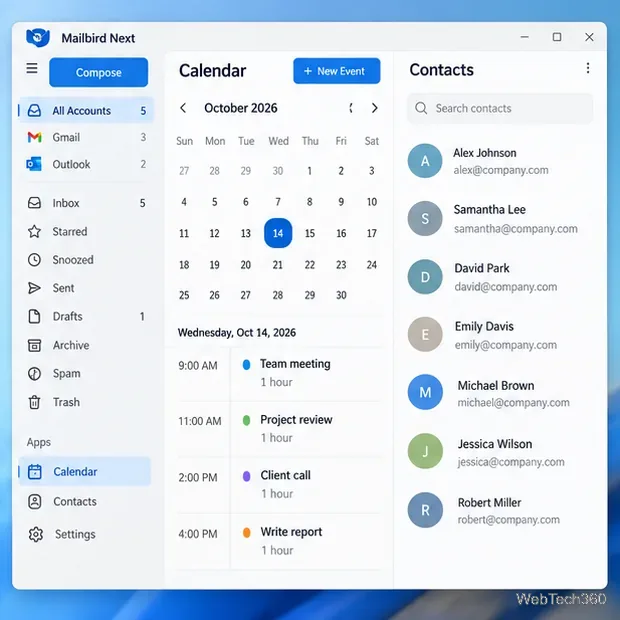
Task: Select October 17 in calendar
Action: click(372, 233)
